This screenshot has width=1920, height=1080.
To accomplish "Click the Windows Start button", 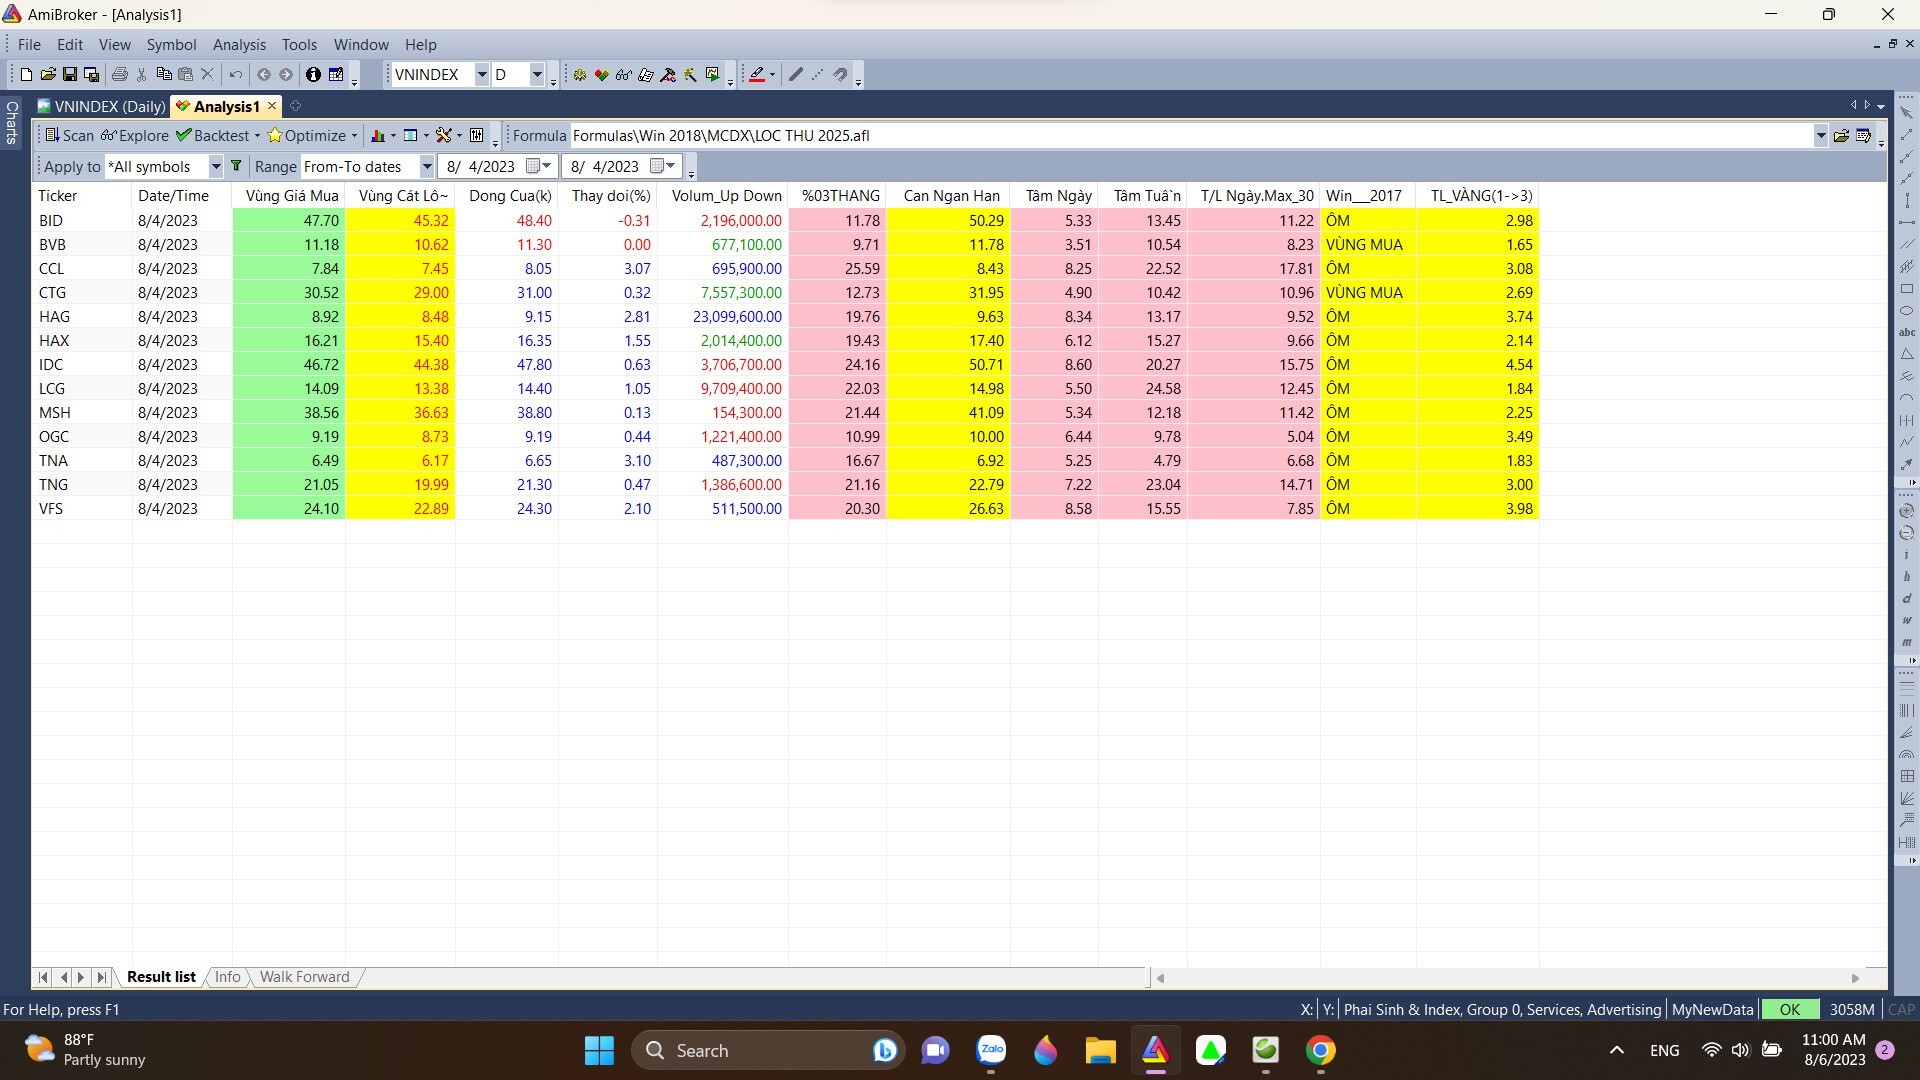I will coord(599,1050).
